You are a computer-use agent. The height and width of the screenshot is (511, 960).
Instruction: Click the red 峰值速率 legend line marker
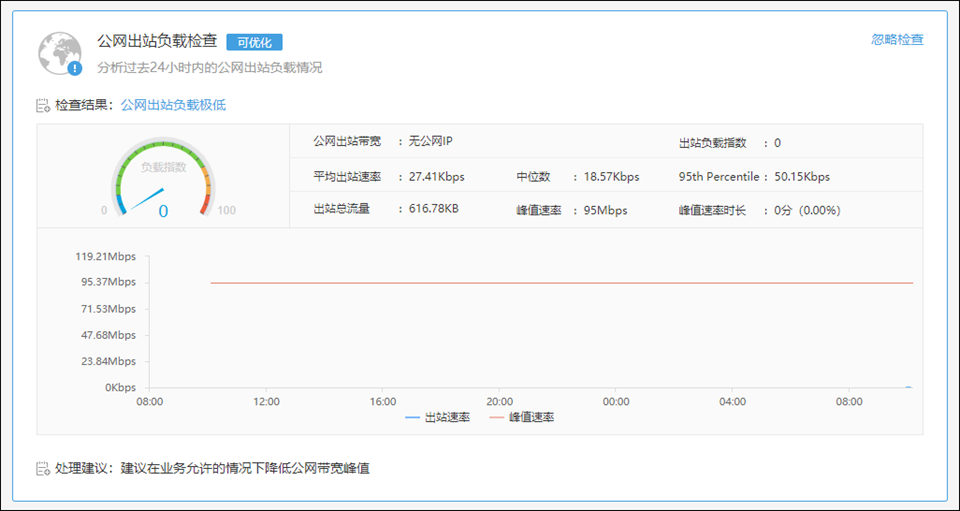pos(497,417)
